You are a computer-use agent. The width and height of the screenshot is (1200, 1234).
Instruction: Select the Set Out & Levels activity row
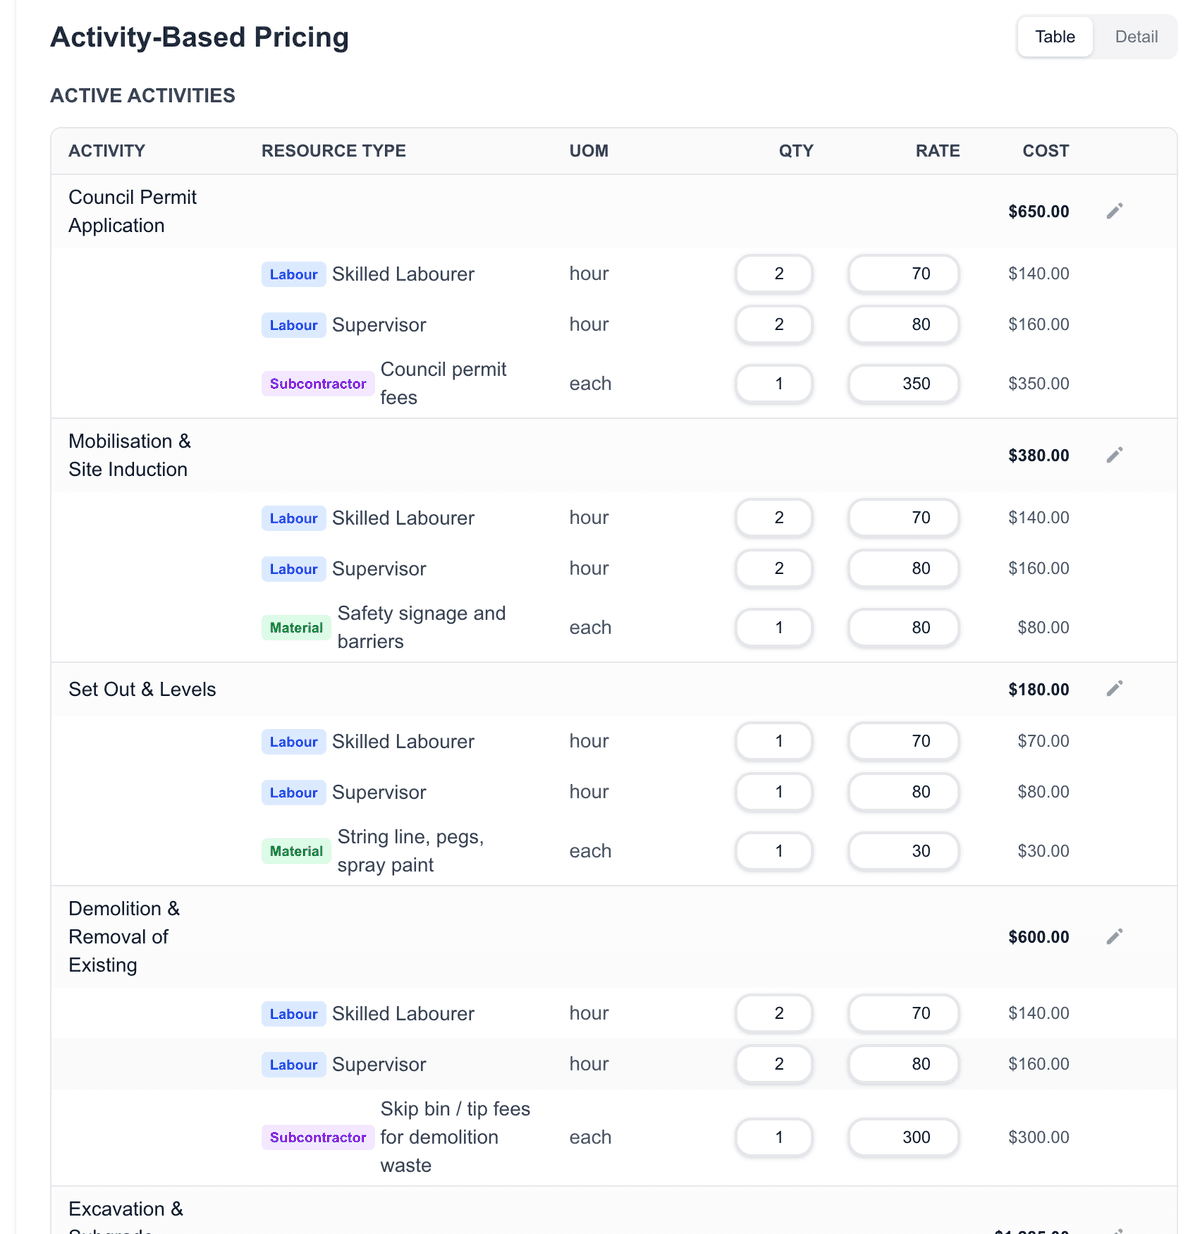(x=142, y=689)
